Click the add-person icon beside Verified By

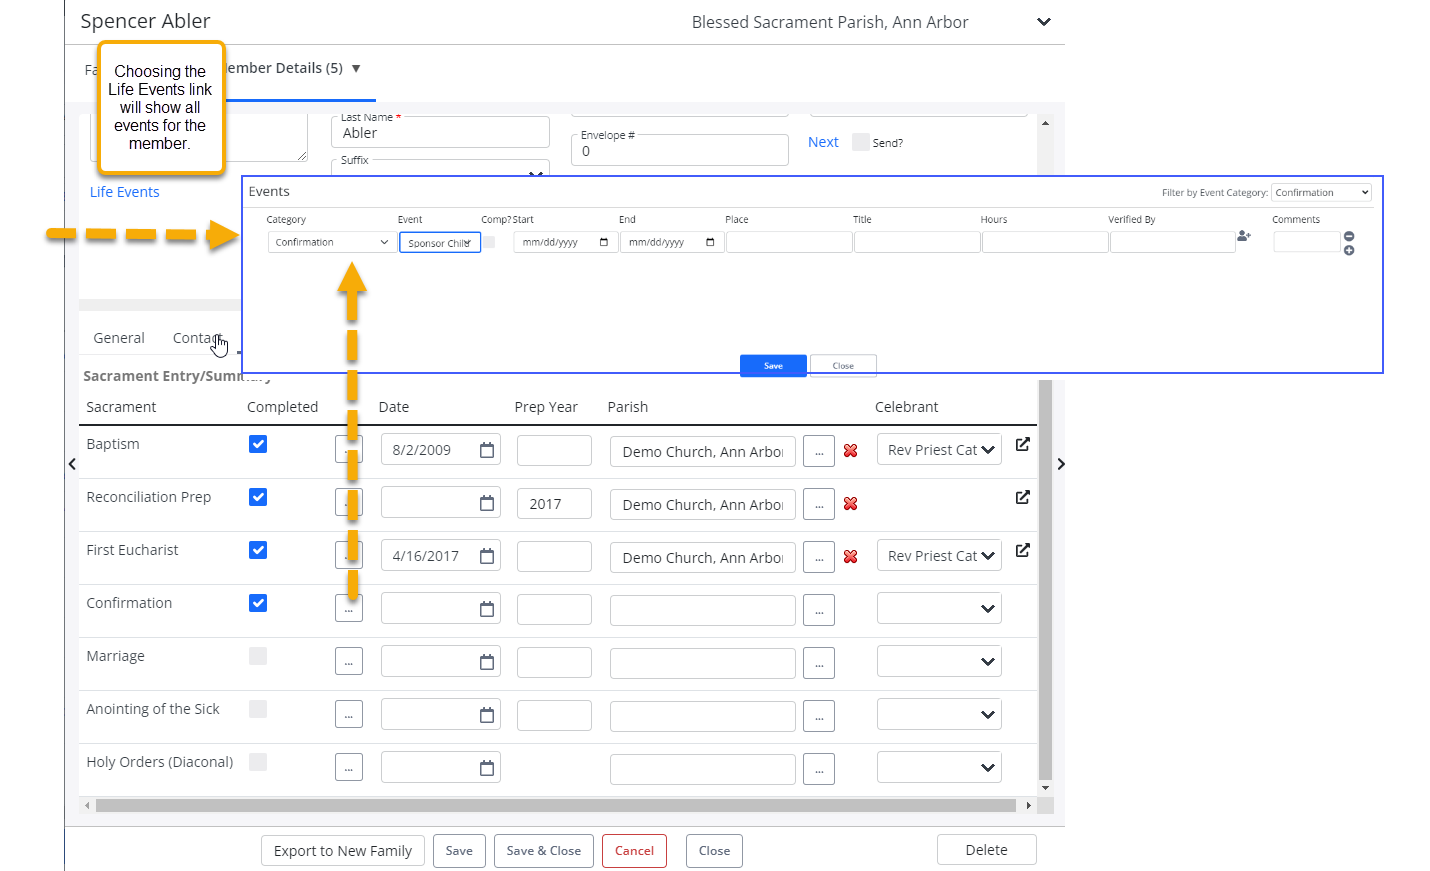(1244, 236)
